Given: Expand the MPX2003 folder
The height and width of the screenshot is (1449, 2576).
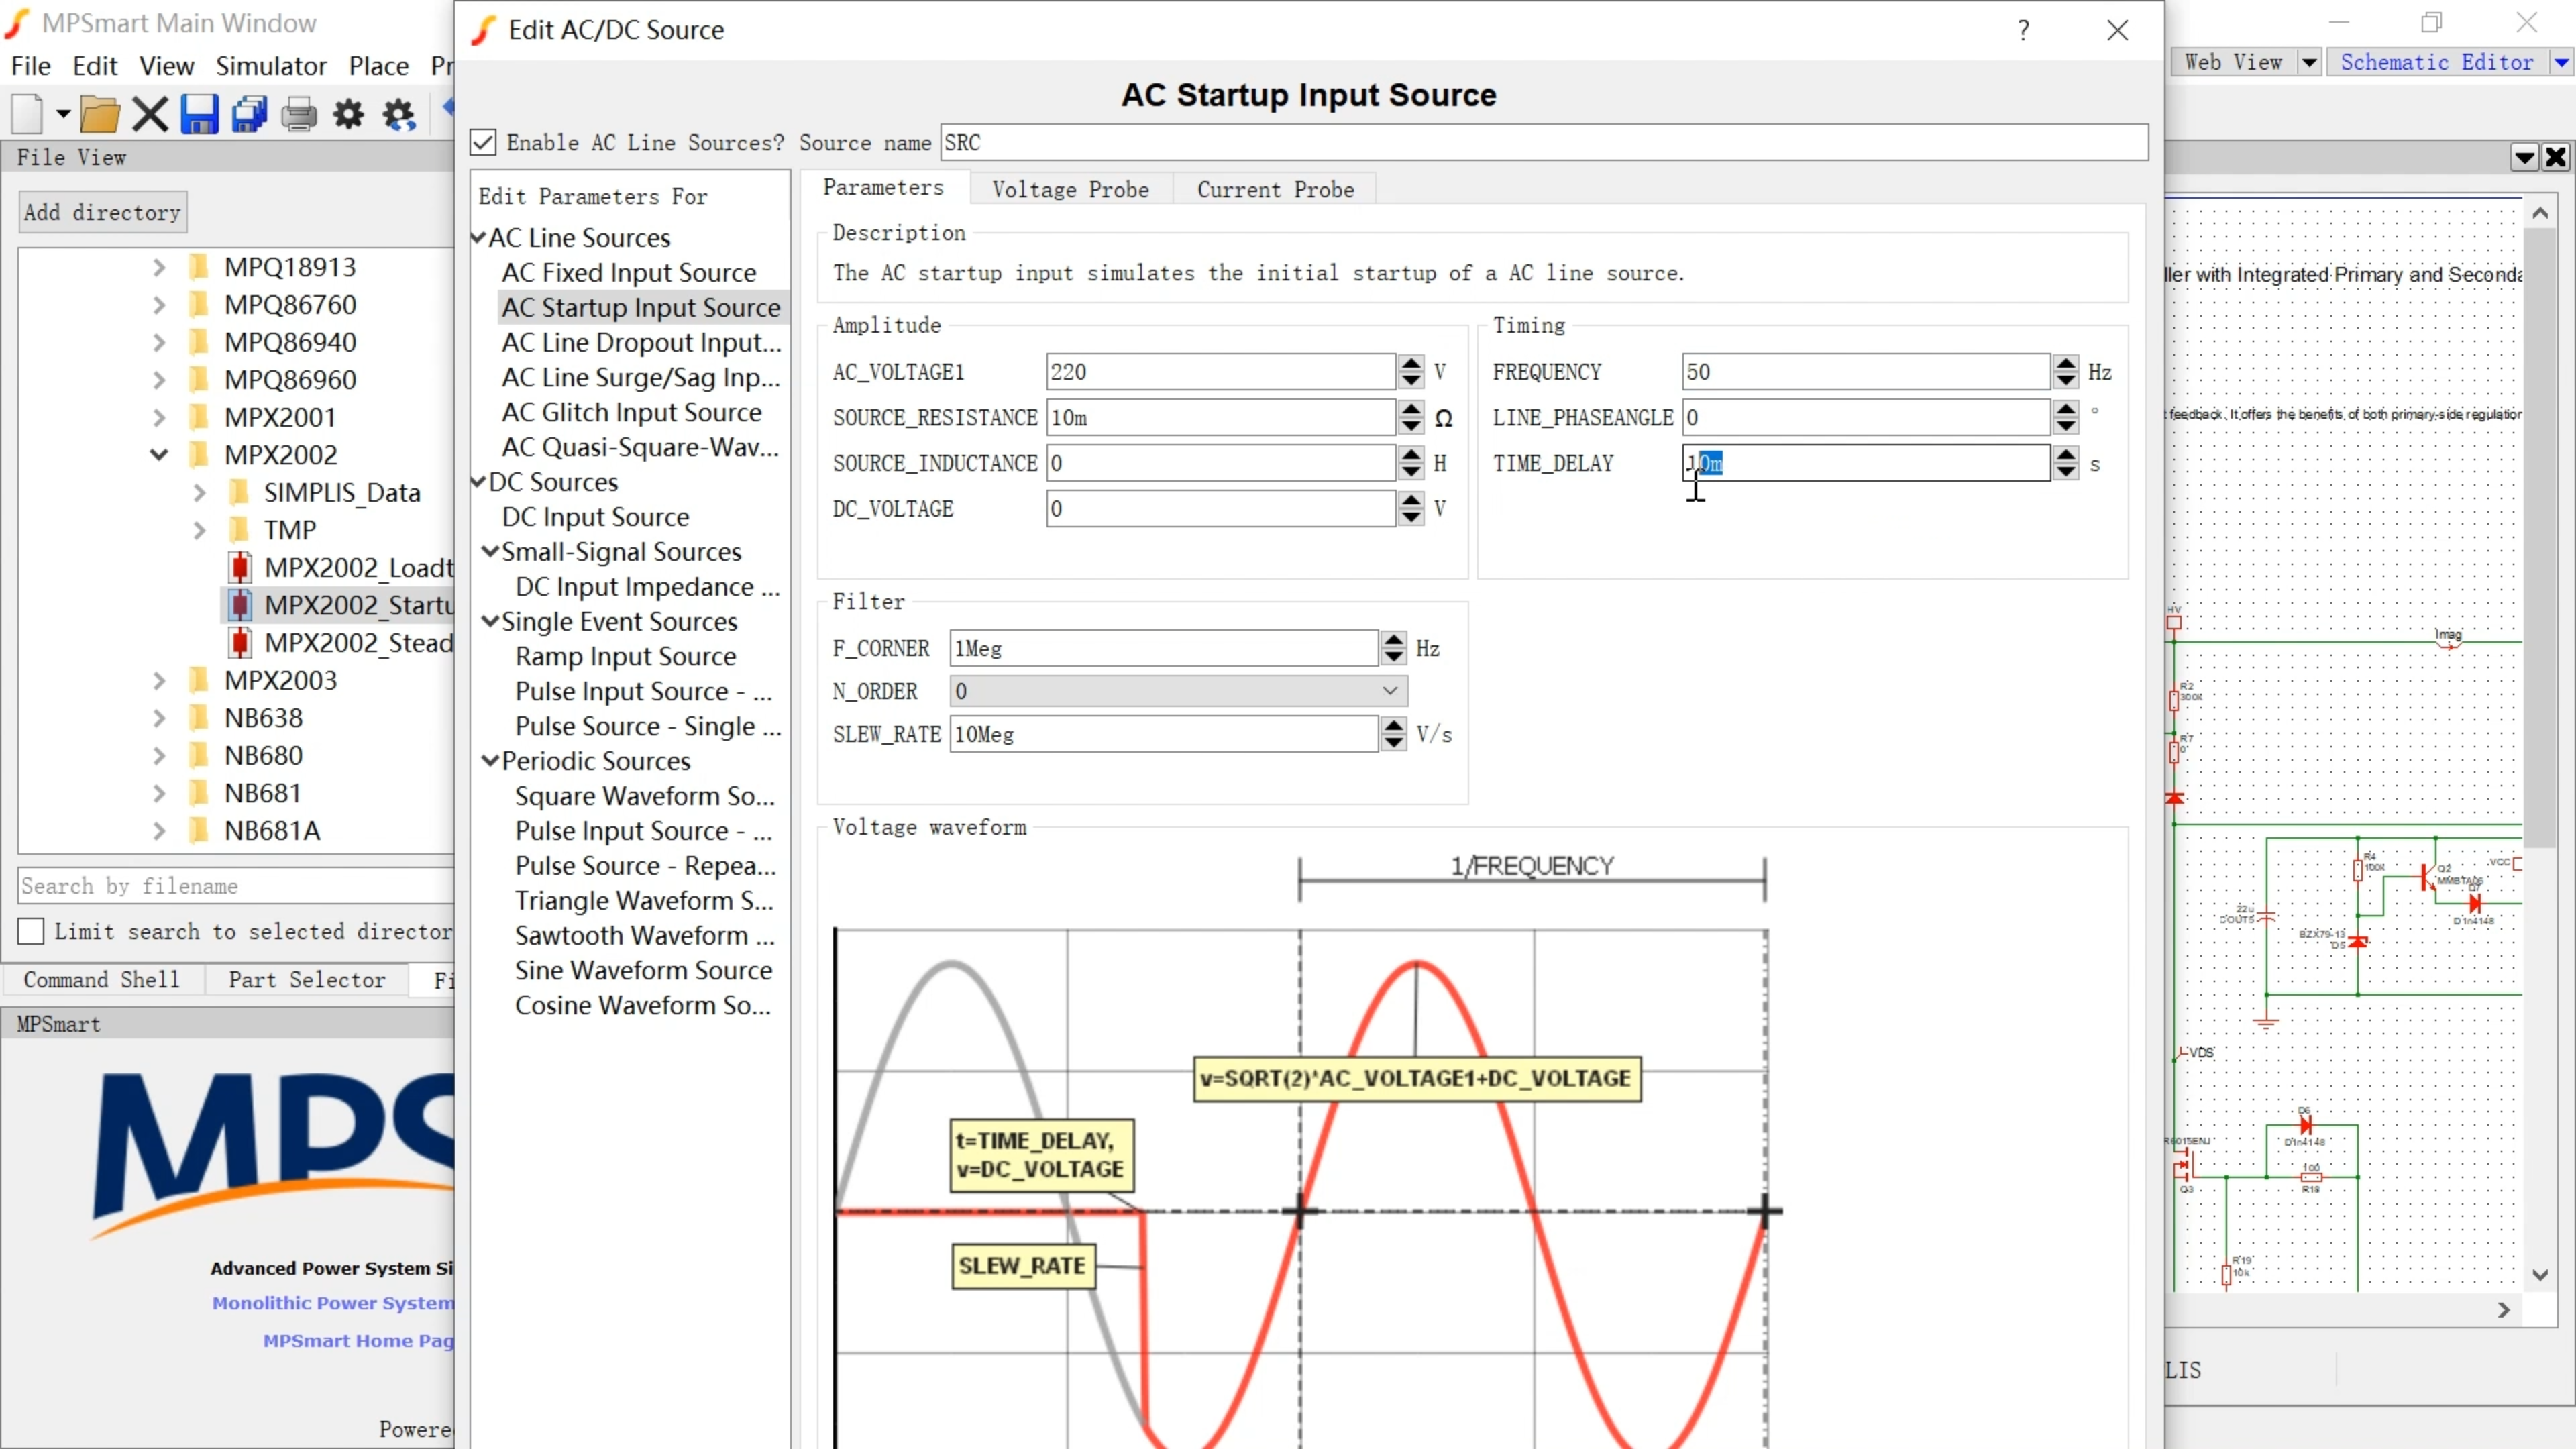Looking at the screenshot, I should click(159, 680).
